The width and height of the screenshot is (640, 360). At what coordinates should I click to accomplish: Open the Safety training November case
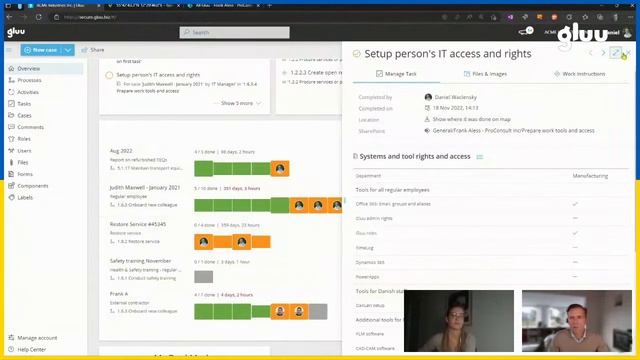(140, 261)
